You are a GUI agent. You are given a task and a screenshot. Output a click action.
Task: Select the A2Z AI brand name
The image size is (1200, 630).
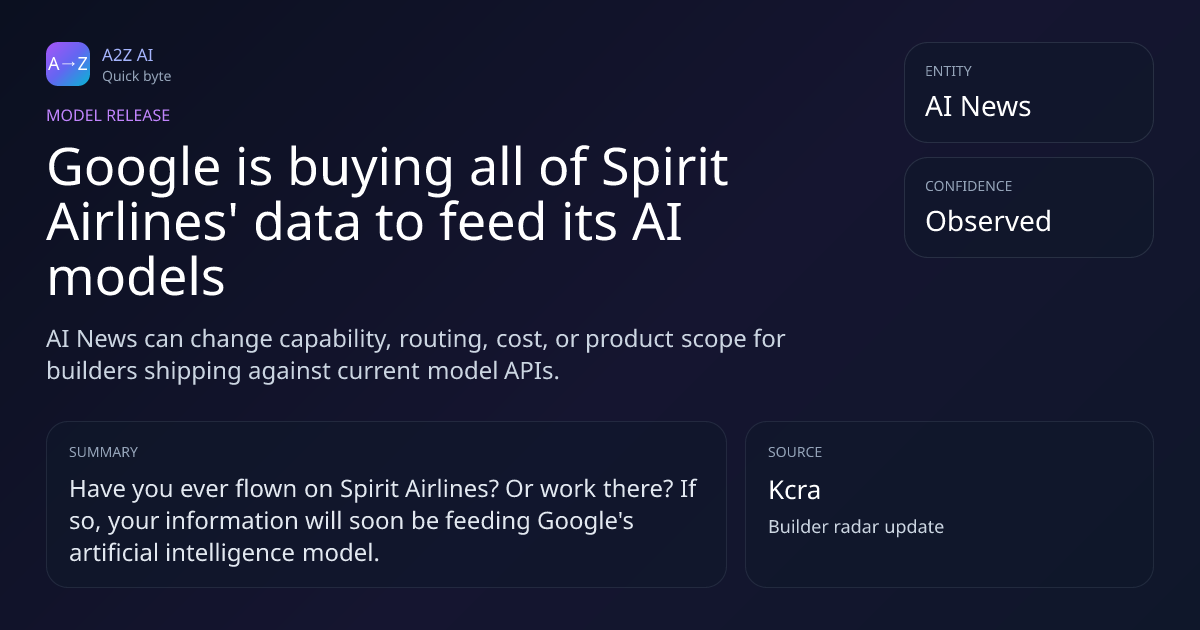coord(128,55)
